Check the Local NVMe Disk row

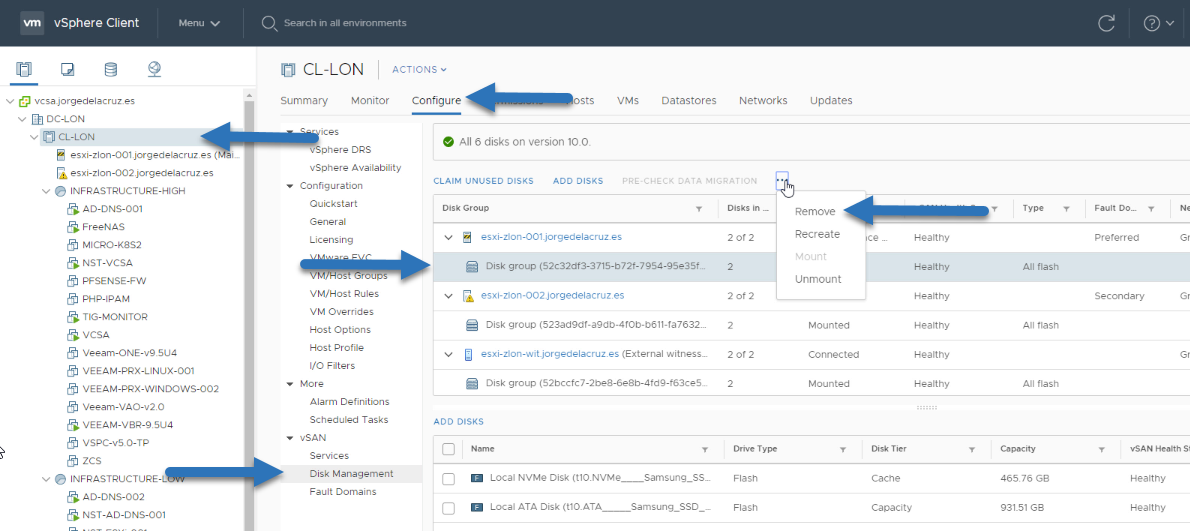tap(449, 479)
